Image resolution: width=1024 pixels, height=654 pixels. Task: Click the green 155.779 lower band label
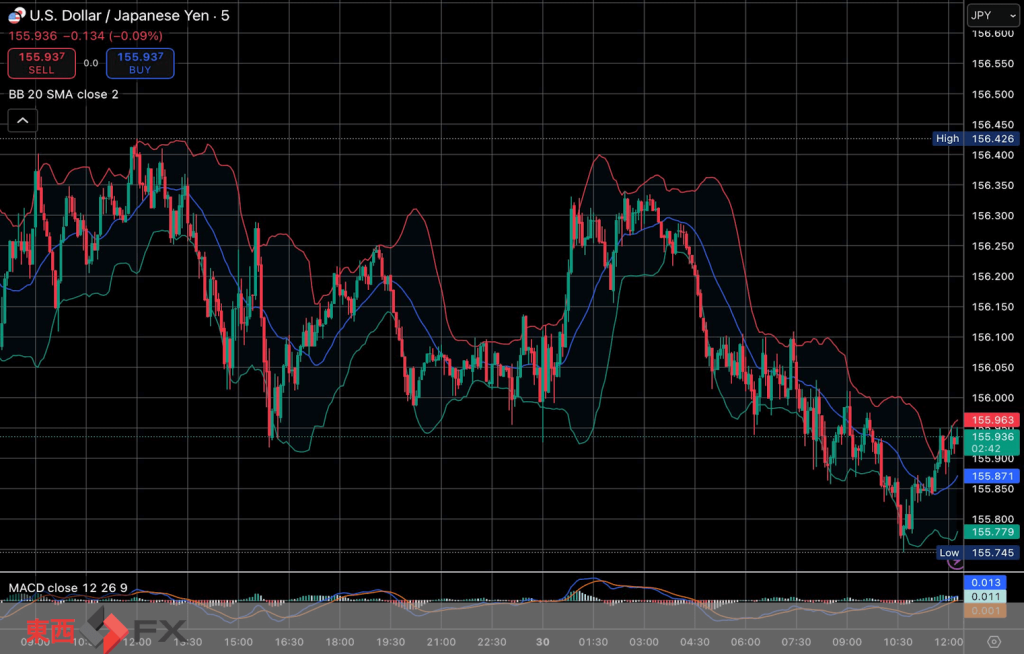click(x=990, y=532)
